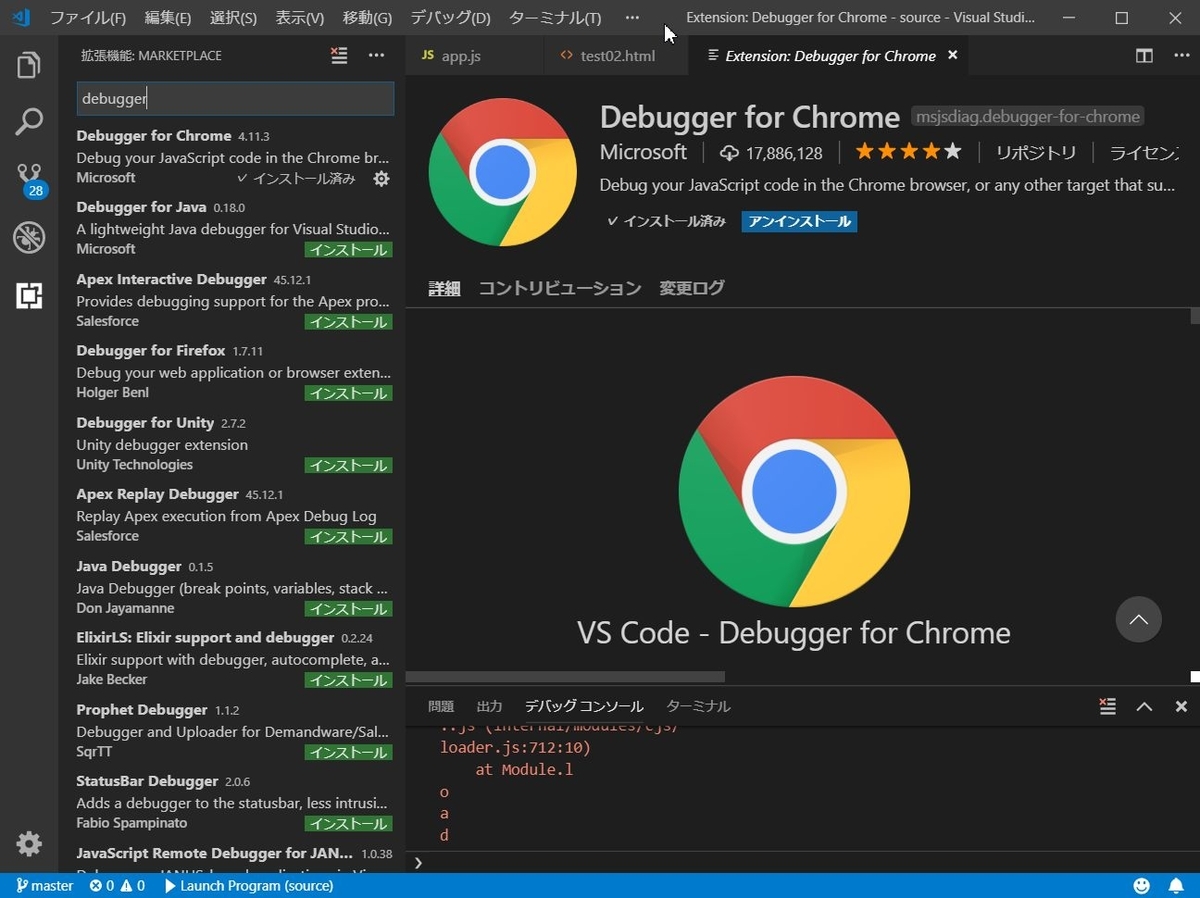The image size is (1200, 898).
Task: Click the VS Code logo icon in title bar
Action: [x=21, y=18]
